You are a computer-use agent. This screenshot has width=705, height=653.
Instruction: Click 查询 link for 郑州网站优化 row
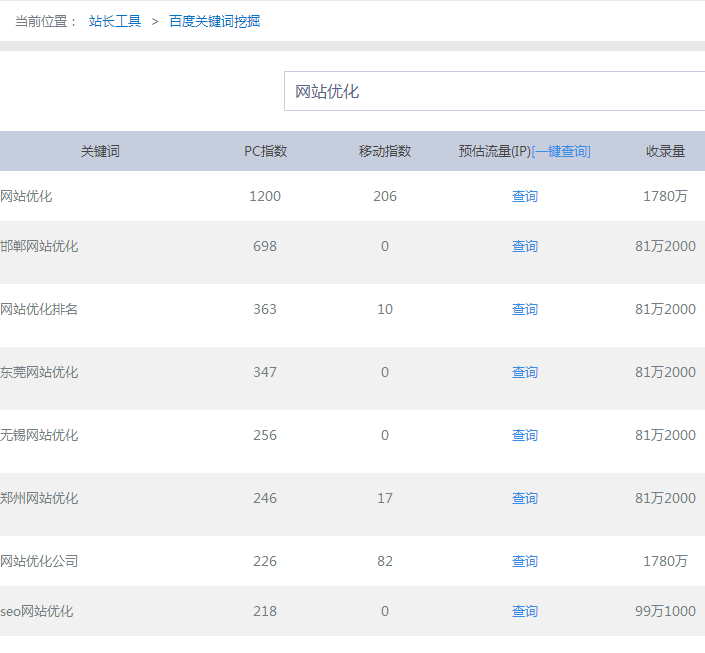click(525, 499)
